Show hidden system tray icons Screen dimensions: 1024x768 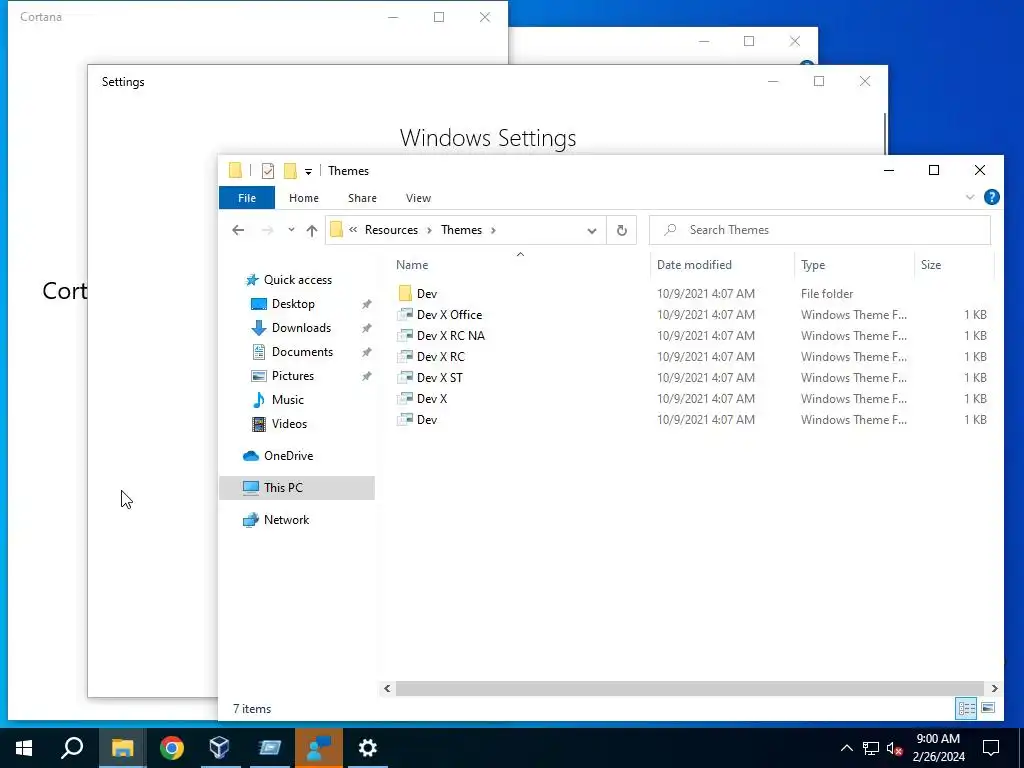846,748
